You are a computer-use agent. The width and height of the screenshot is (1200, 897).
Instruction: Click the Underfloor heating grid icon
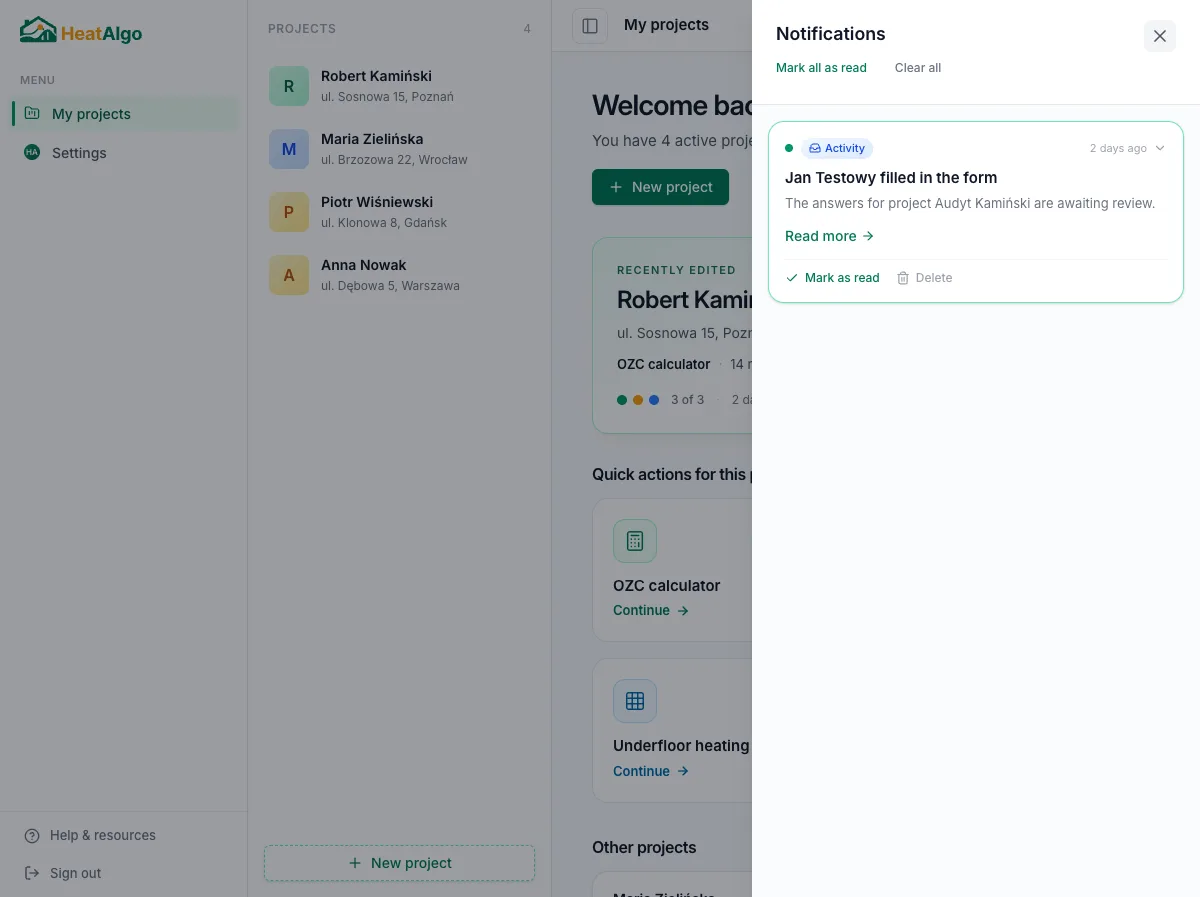coord(635,701)
